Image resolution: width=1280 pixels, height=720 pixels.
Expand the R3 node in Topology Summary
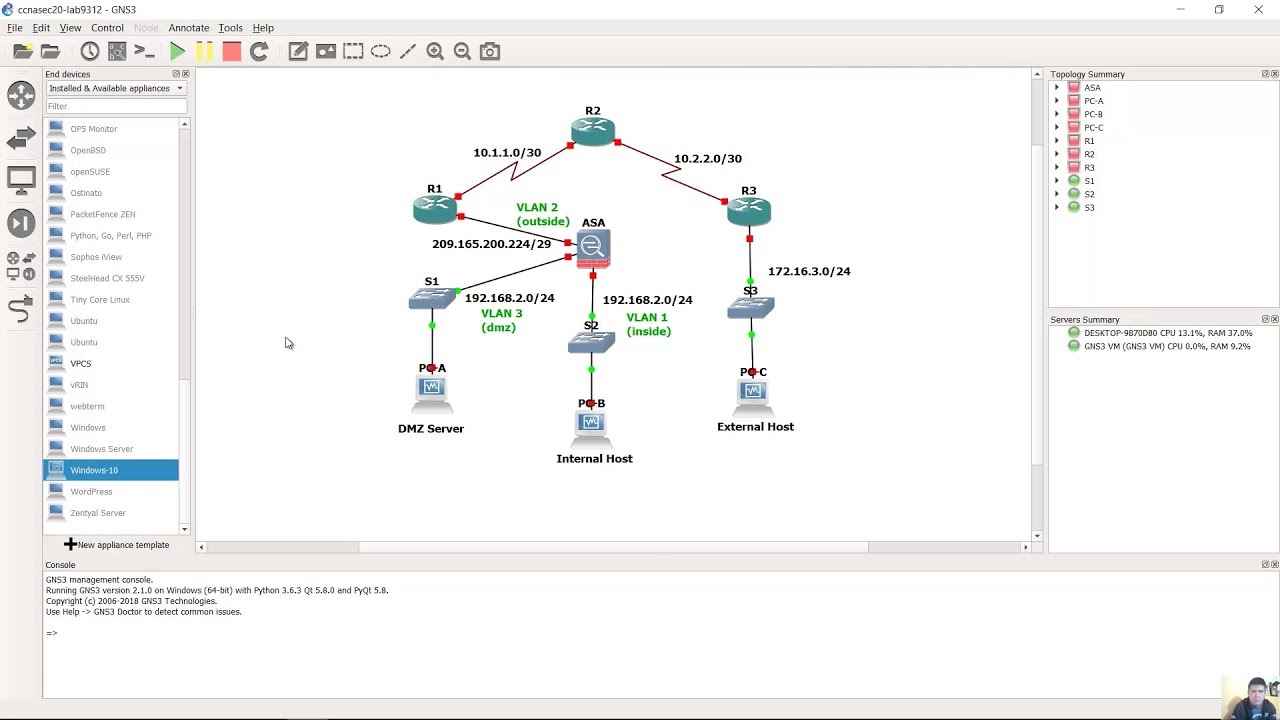(x=1057, y=168)
